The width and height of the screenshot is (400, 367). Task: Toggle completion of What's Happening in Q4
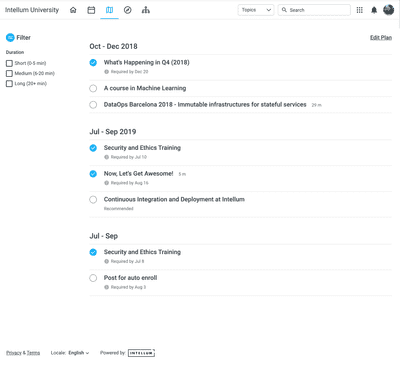click(93, 62)
